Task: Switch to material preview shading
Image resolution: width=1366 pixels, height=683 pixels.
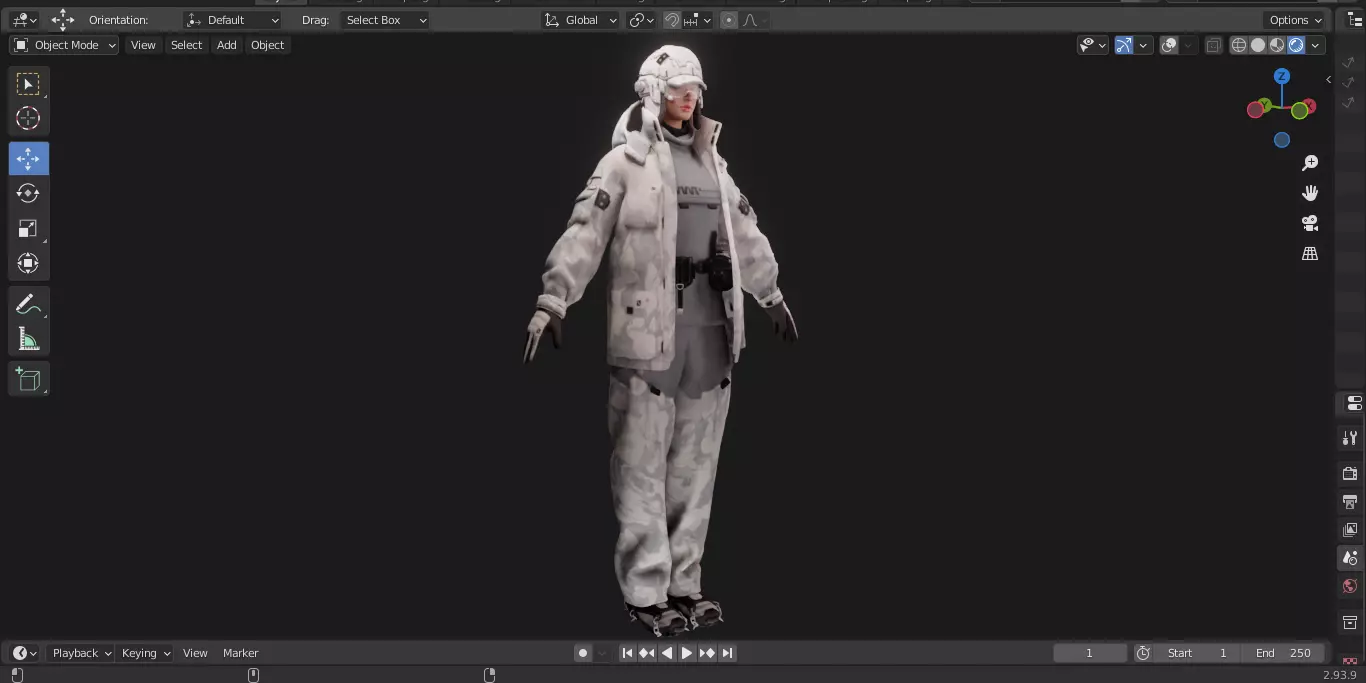Action: click(x=1277, y=45)
